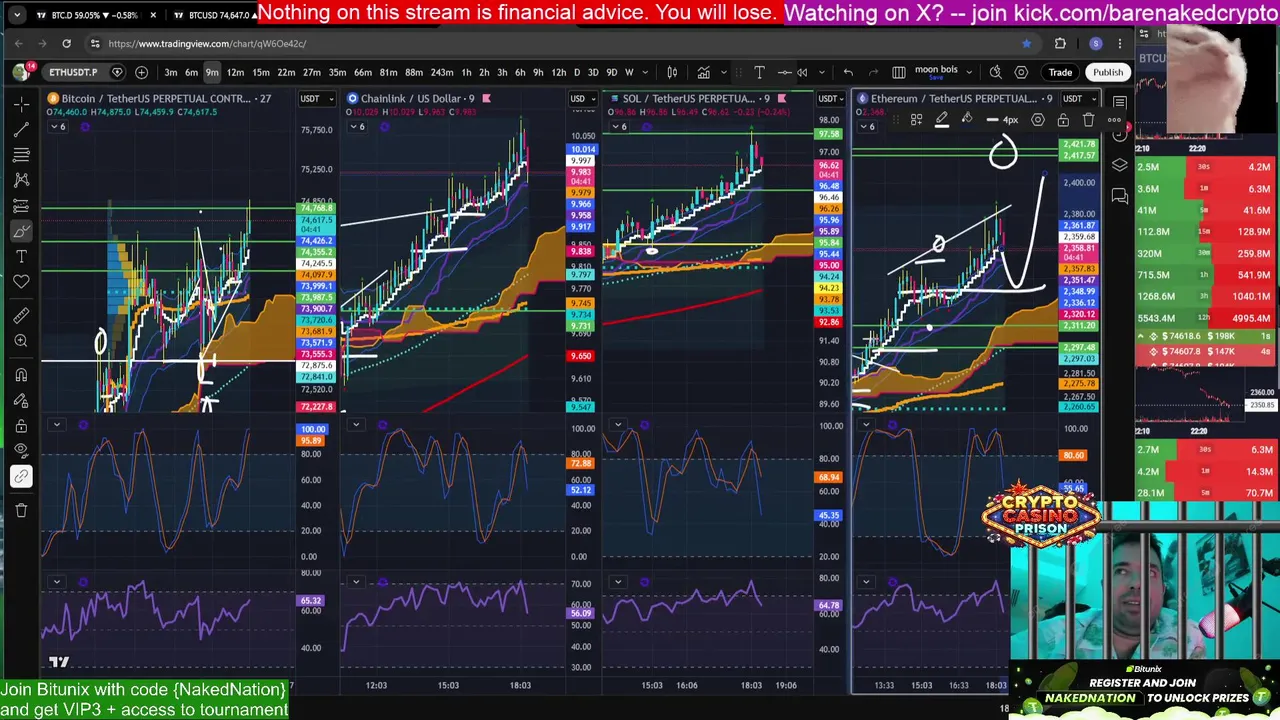Open the object tree layers icon

[x=1120, y=166]
